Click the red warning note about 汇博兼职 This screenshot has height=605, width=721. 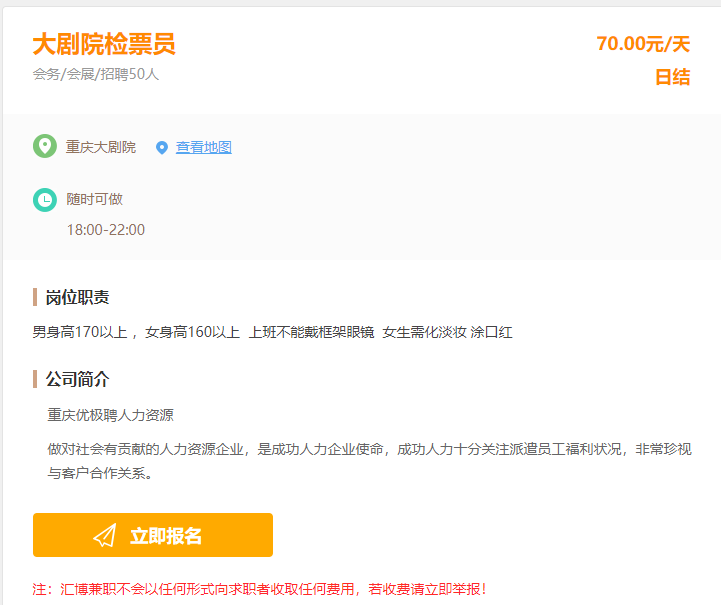[x=259, y=589]
